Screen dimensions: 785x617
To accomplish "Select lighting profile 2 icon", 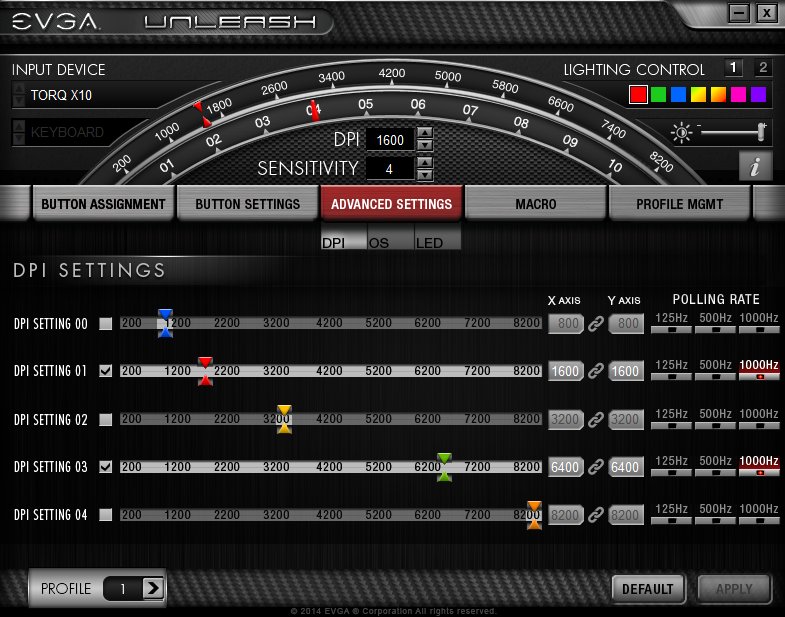I will 763,68.
